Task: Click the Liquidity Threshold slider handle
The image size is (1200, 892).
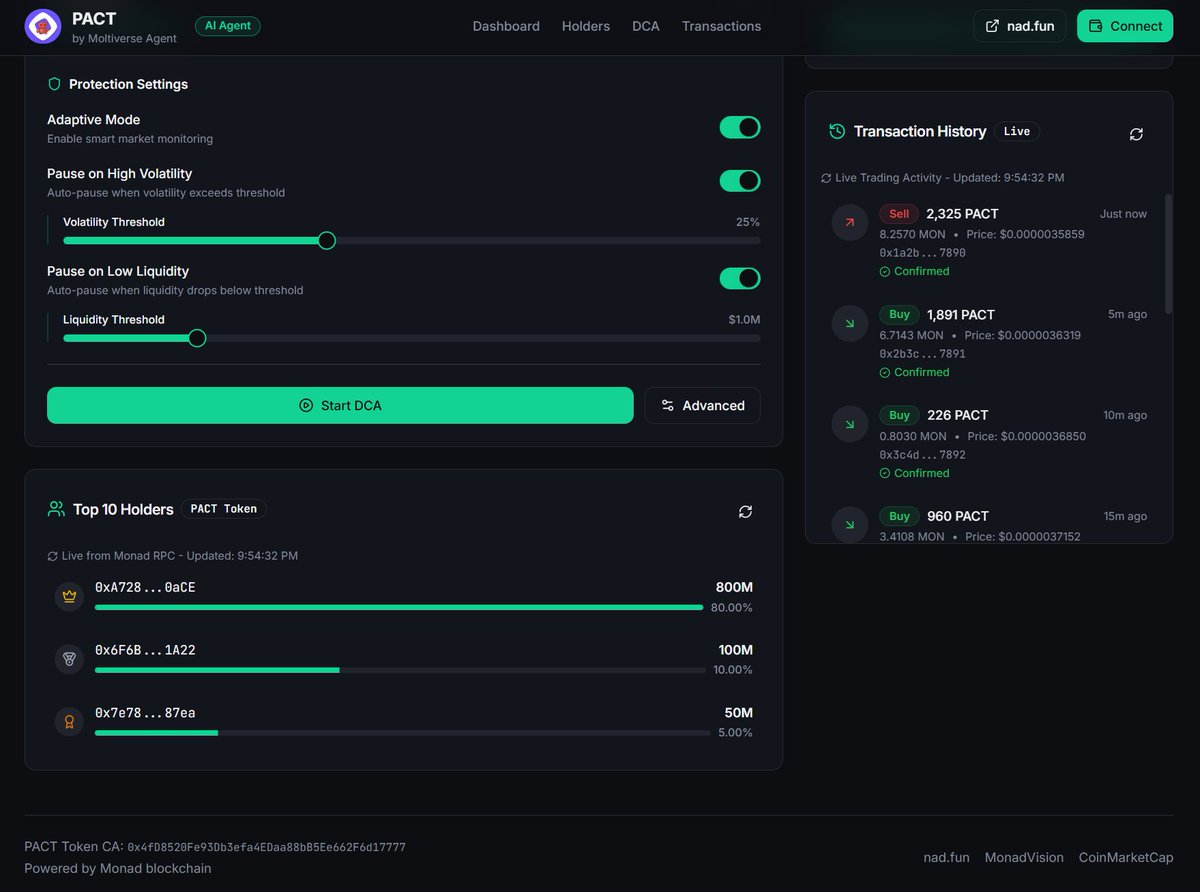Action: click(197, 338)
